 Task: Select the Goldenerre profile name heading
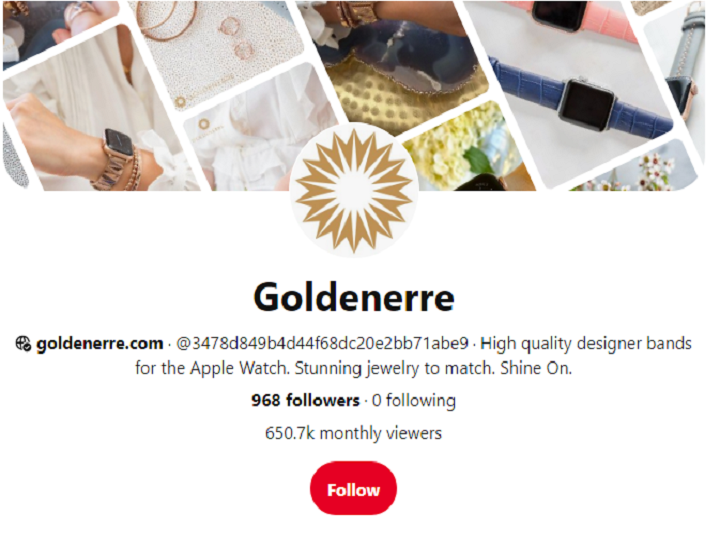point(354,298)
